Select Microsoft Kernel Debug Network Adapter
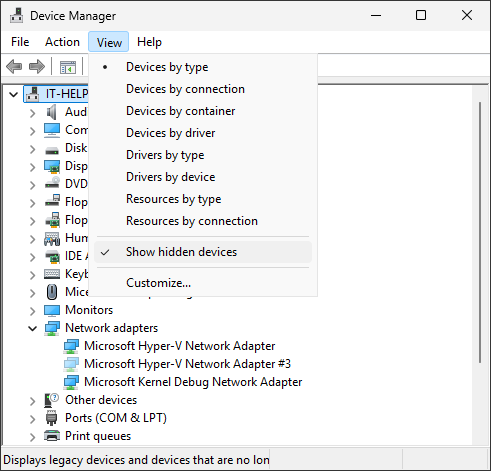 pyautogui.click(x=193, y=382)
